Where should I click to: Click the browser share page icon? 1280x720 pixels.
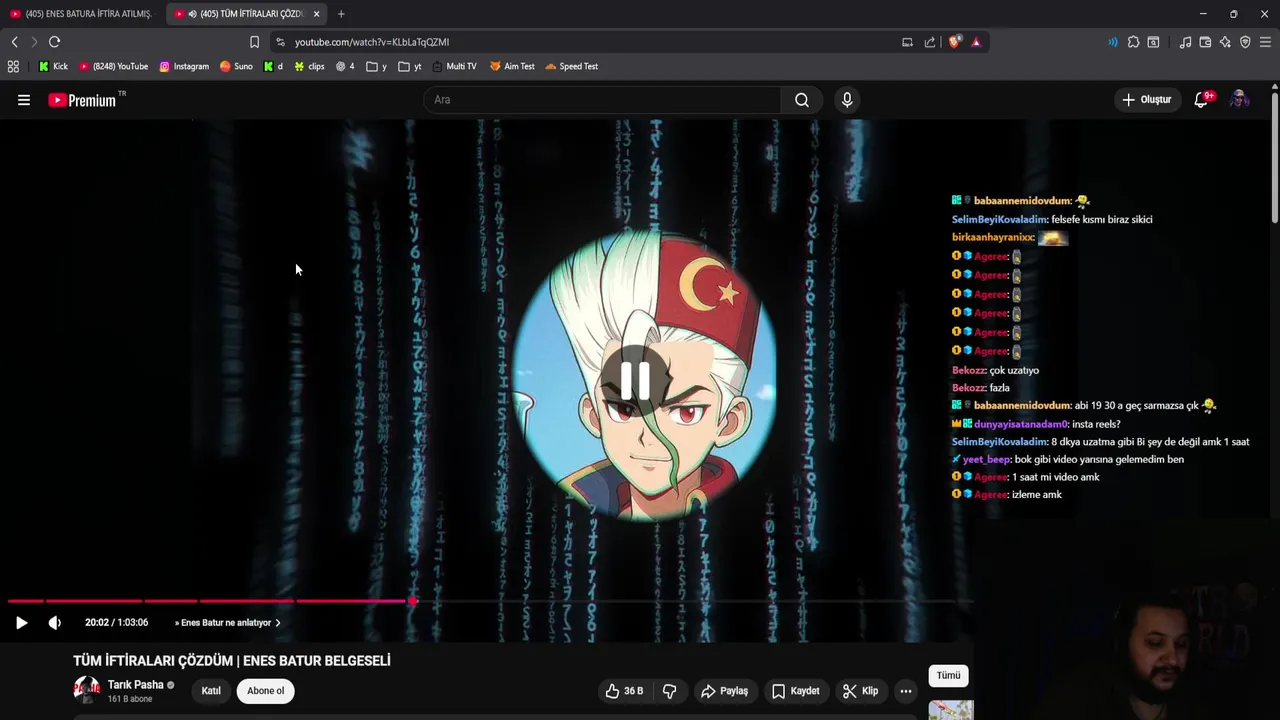pyautogui.click(x=930, y=42)
